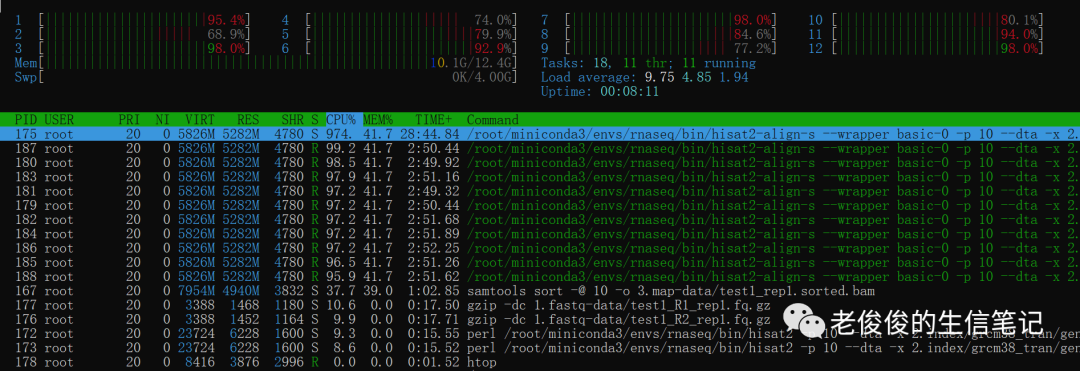Sort by the RES column header
The width and height of the screenshot is (1080, 371).
pyautogui.click(x=248, y=119)
